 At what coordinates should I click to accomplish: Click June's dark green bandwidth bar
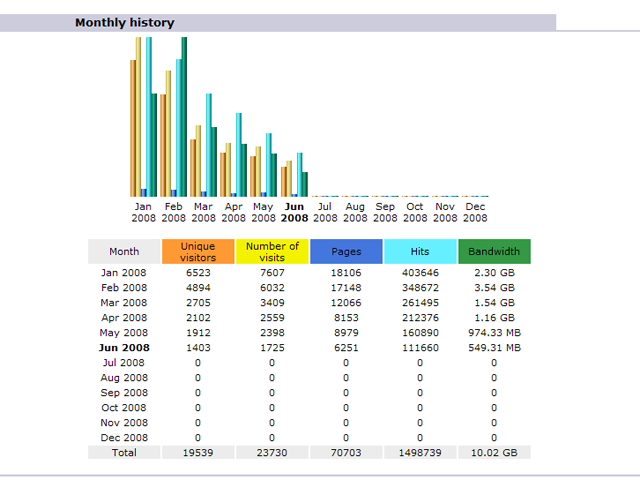(x=304, y=184)
